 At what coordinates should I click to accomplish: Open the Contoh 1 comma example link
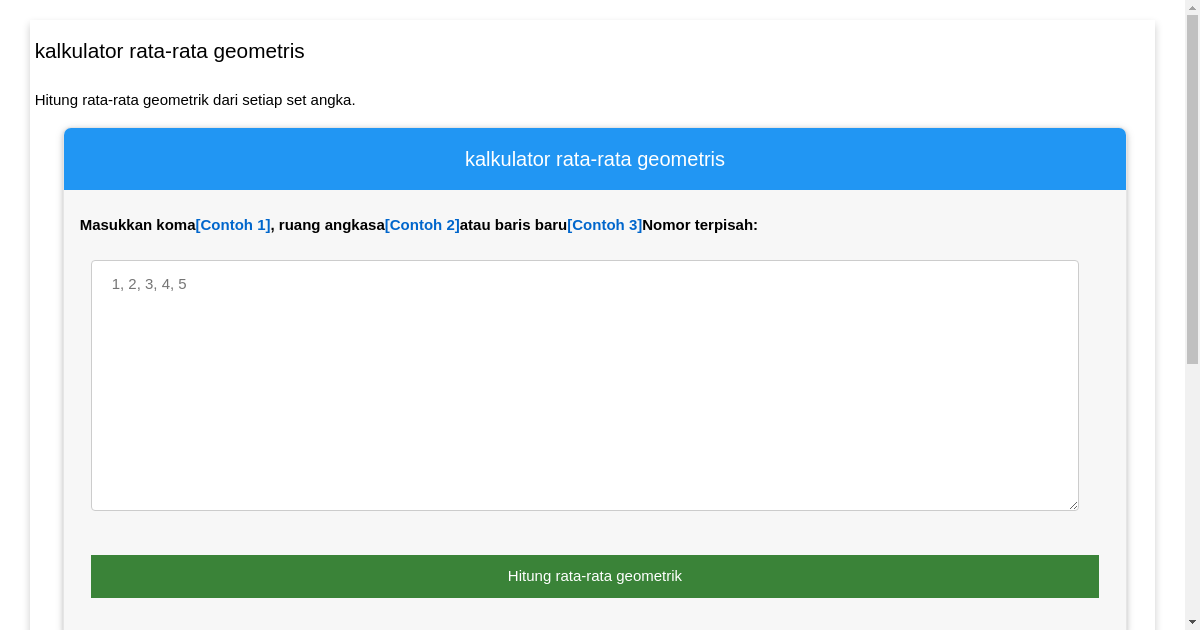click(233, 225)
